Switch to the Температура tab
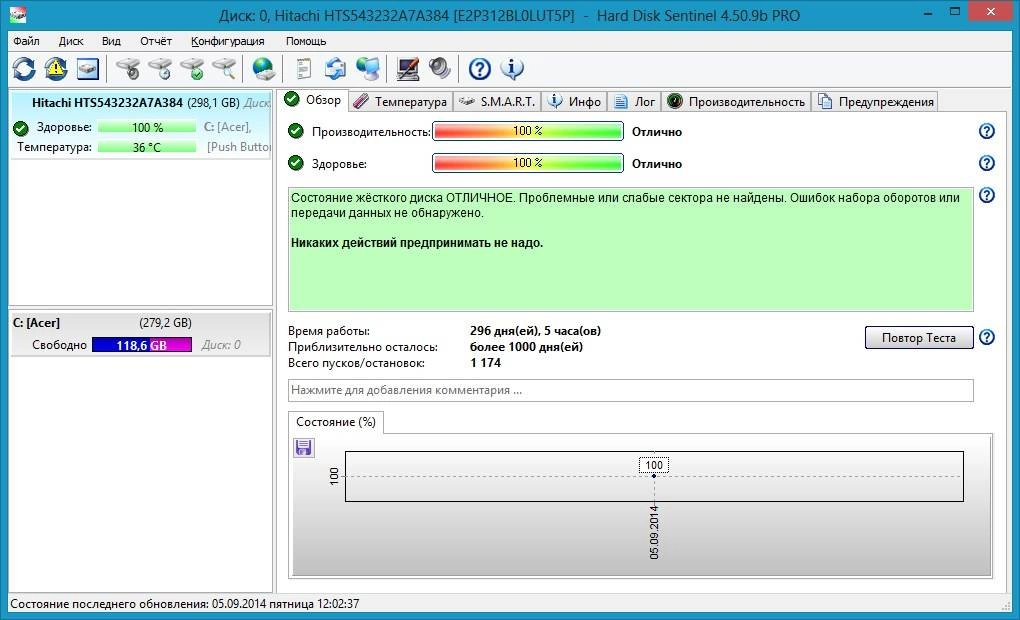 point(401,101)
